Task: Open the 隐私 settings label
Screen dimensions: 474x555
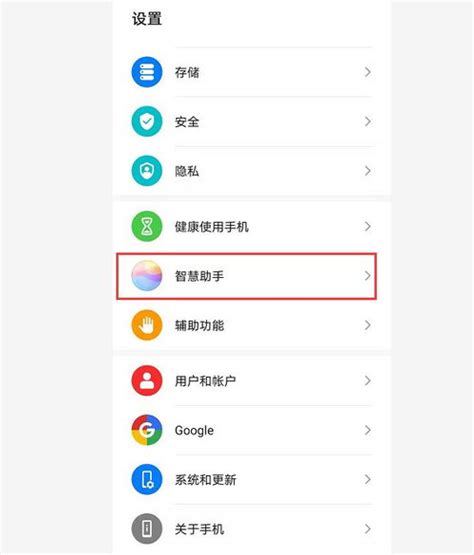Action: pos(187,171)
